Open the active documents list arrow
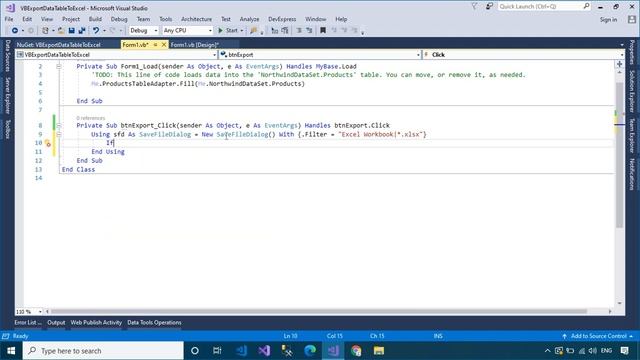This screenshot has width=640, height=360. pos(622,44)
